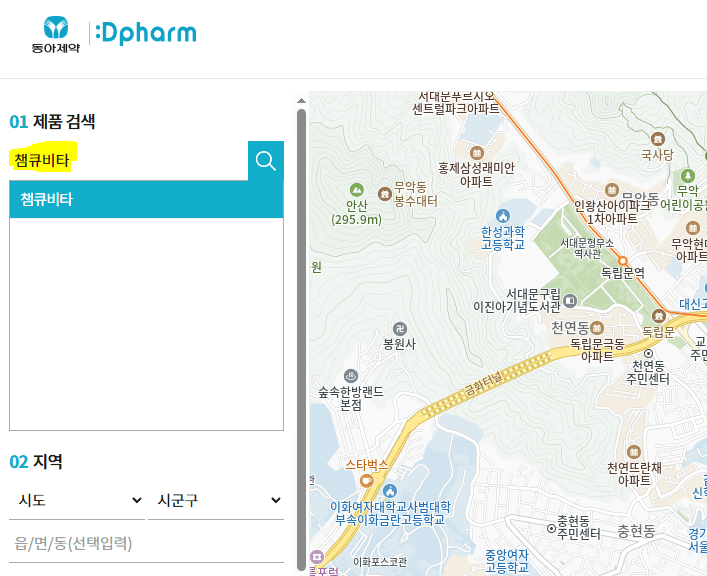Screen dimensions: 707x576
Task: Click the product search field containing 챔큐비타
Action: 128,160
